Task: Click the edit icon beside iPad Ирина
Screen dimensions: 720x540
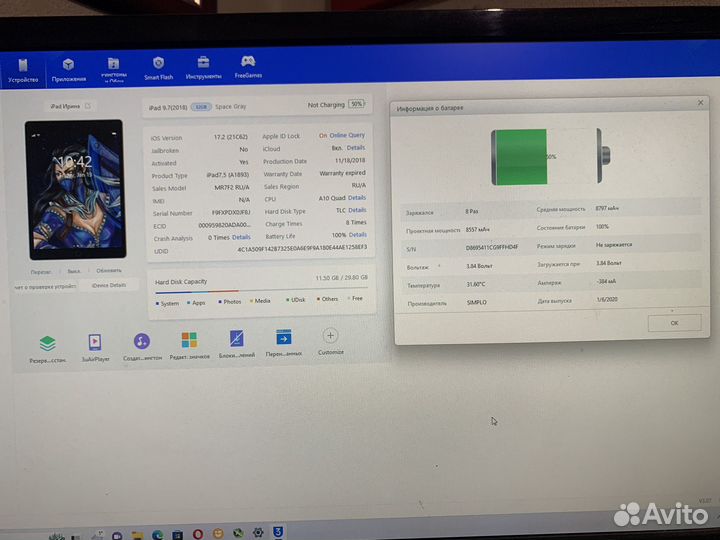Action: (x=88, y=106)
